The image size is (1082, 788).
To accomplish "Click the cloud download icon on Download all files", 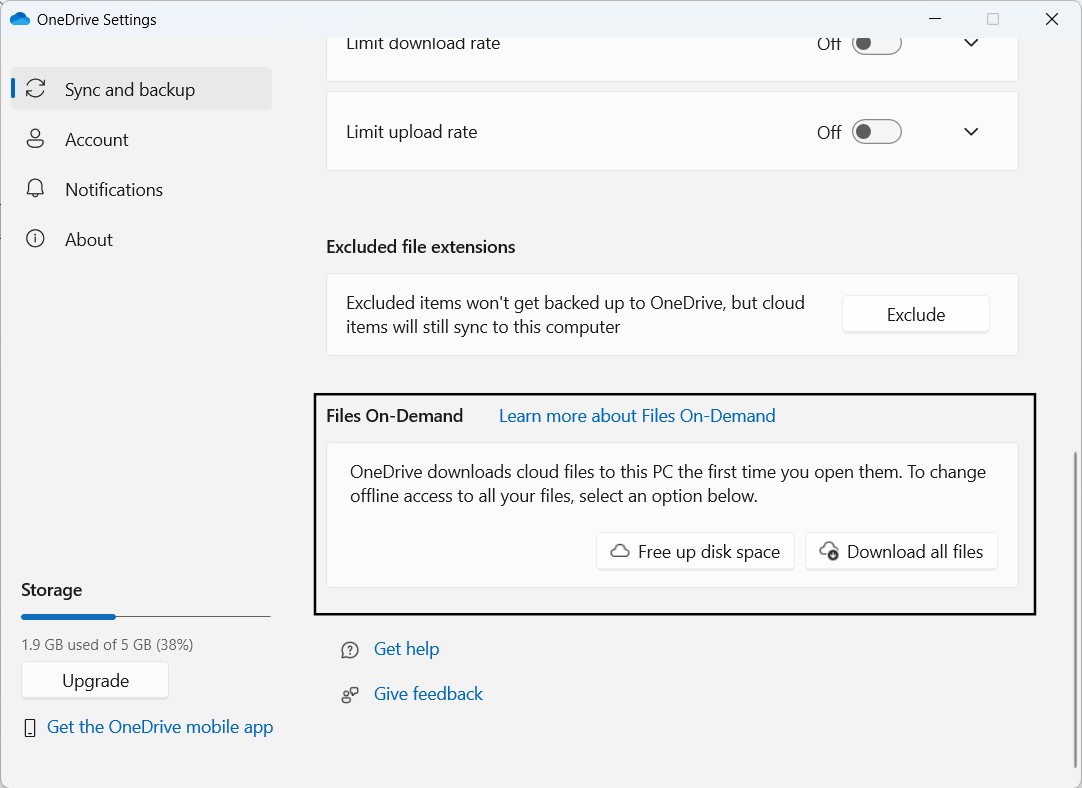I will pos(829,551).
